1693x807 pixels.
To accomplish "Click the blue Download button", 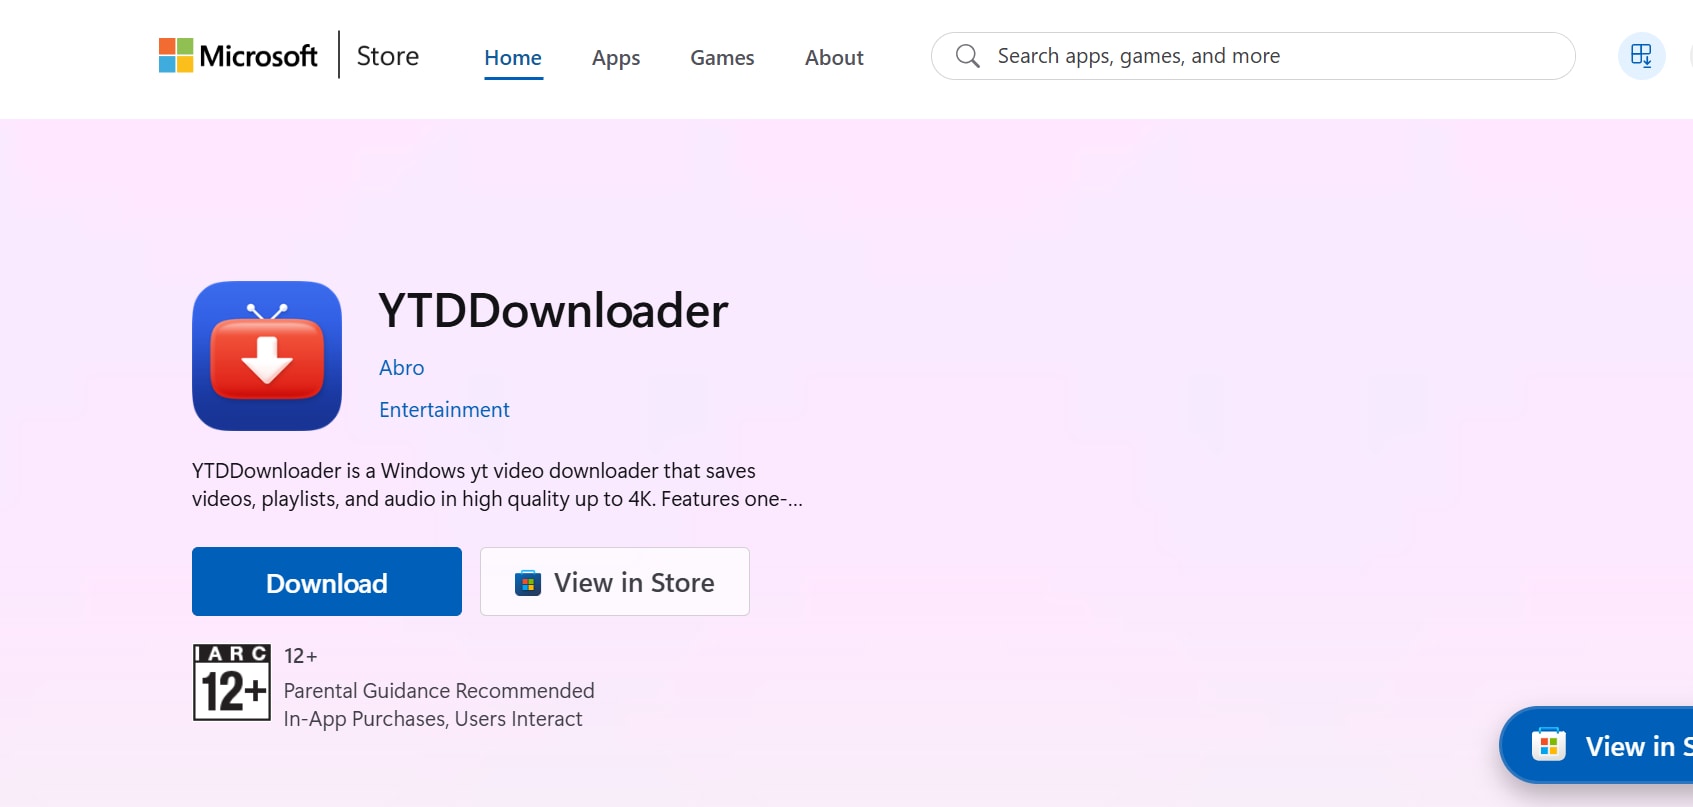I will [327, 581].
